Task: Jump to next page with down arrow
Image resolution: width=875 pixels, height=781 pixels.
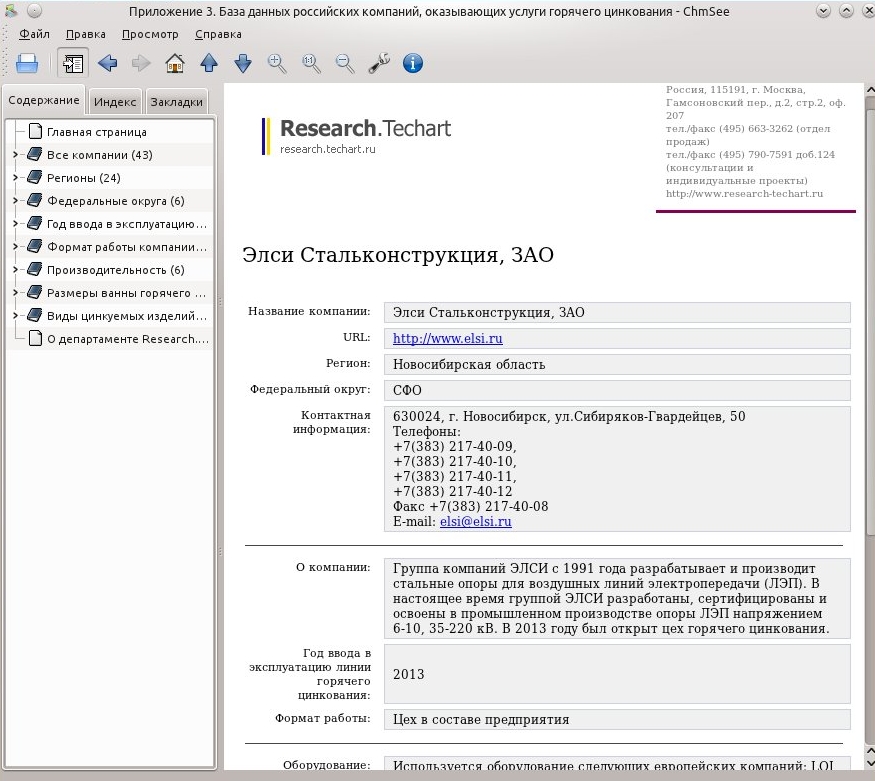Action: tap(243, 63)
